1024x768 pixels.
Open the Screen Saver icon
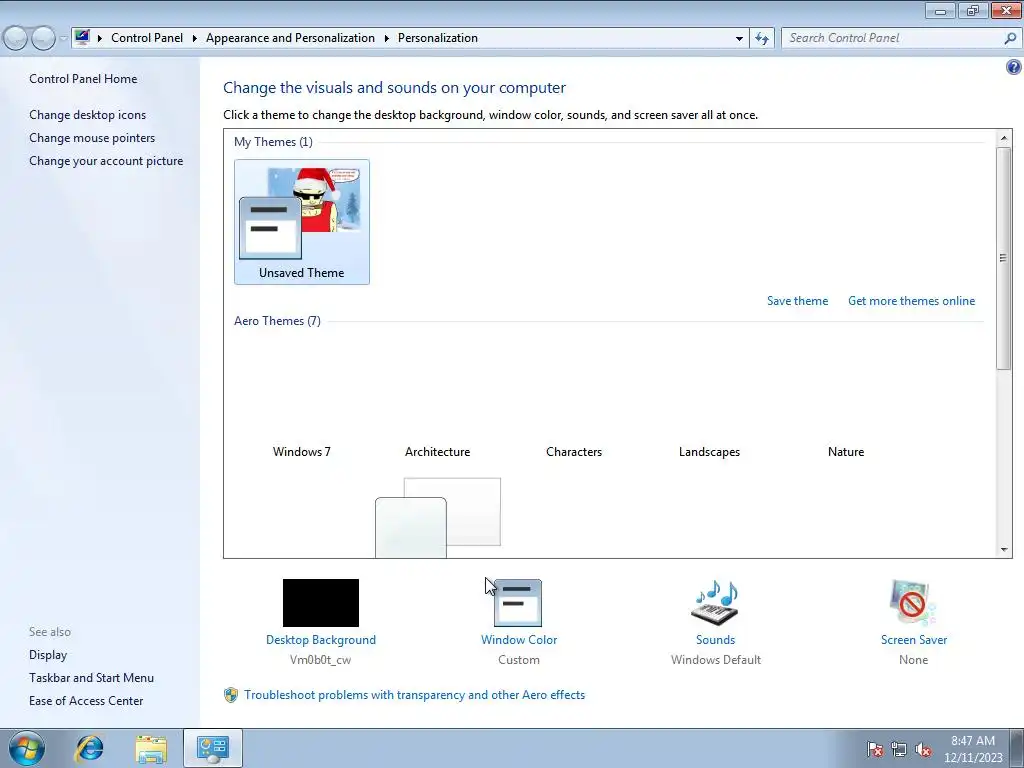click(913, 603)
